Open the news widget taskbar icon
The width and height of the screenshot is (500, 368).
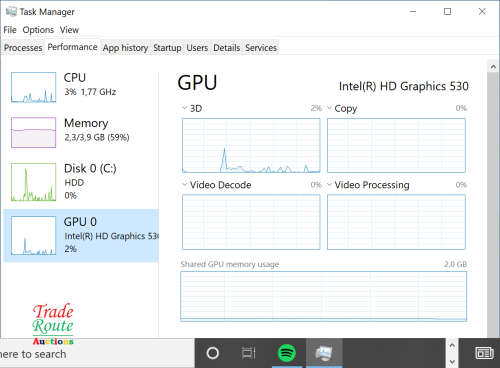[x=484, y=353]
